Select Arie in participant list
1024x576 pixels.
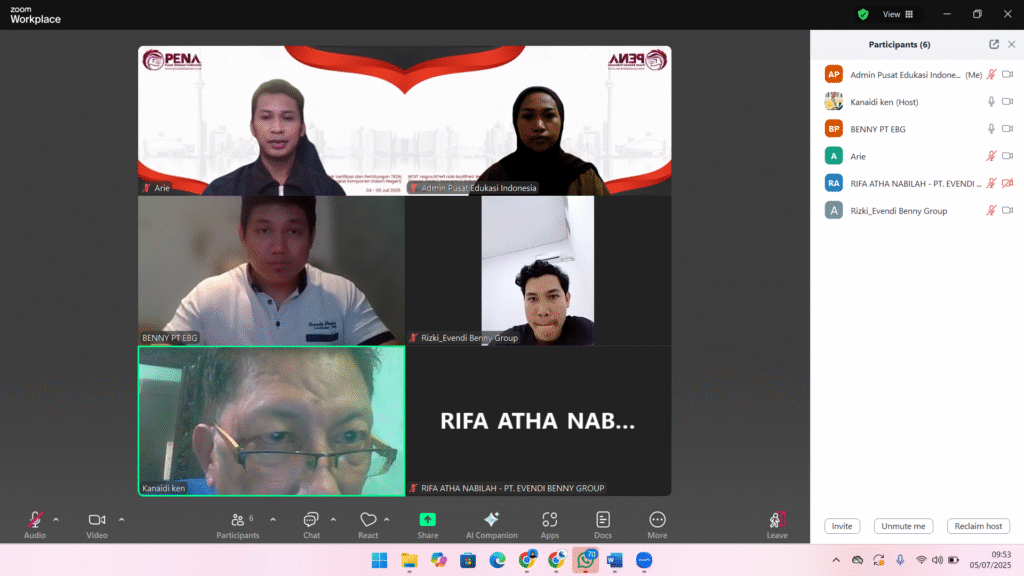coord(917,156)
